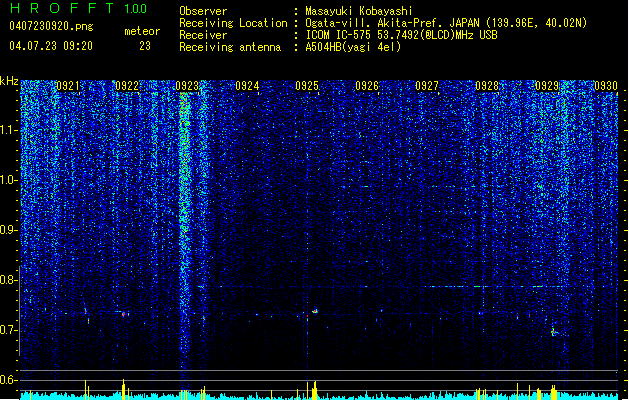Screen dimensions: 629x400
Task: Click the 'Receiving antenna' label
Action: click(230, 47)
